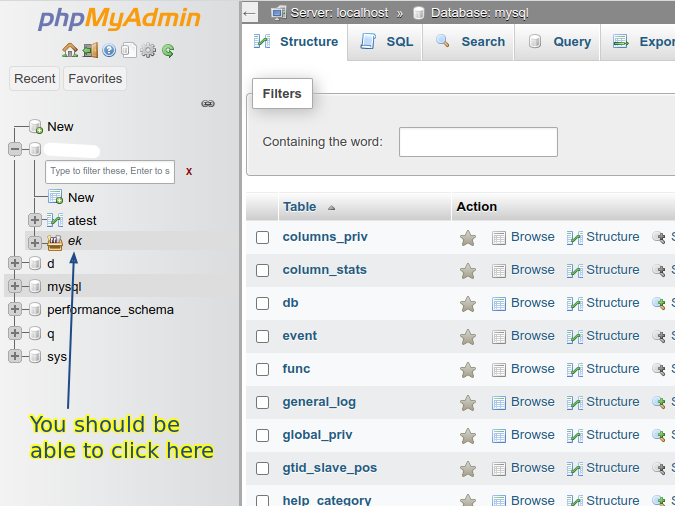Browse the general_log table
675x506 pixels.
[x=523, y=402]
